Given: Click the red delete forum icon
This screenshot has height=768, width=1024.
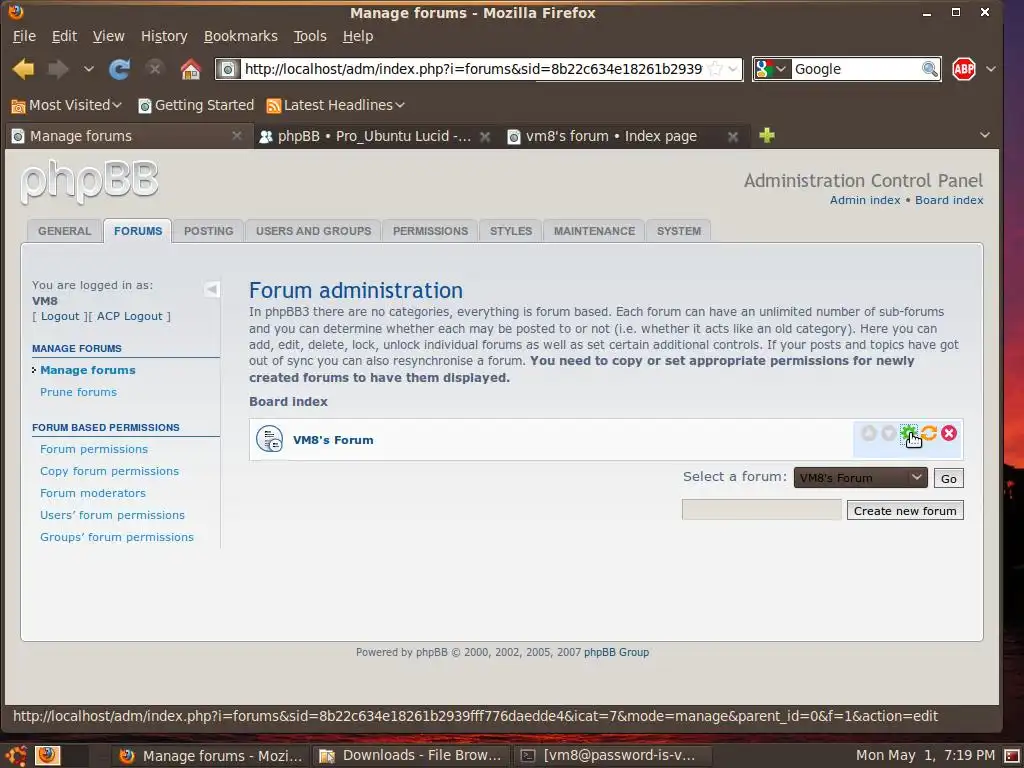Looking at the screenshot, I should (x=949, y=433).
